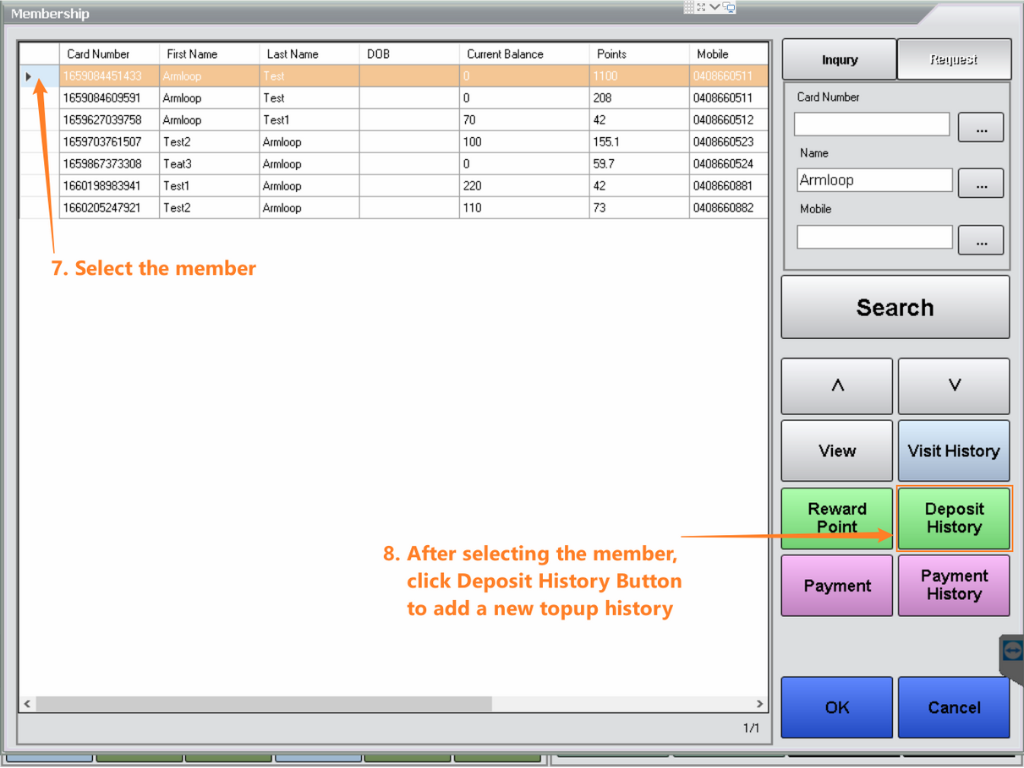Click the Card Number input field
The width and height of the screenshot is (1024, 768).
872,124
